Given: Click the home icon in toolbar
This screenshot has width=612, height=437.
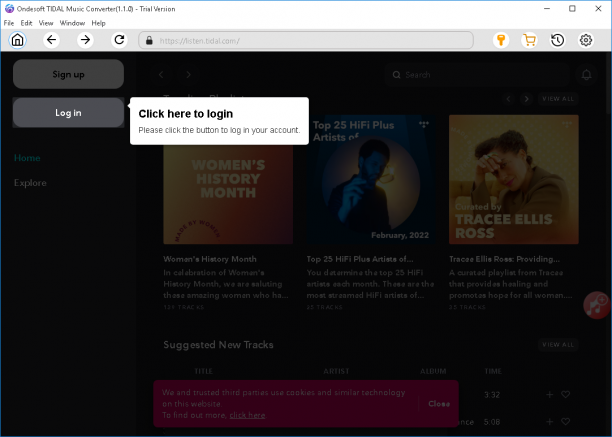Looking at the screenshot, I should [x=18, y=40].
